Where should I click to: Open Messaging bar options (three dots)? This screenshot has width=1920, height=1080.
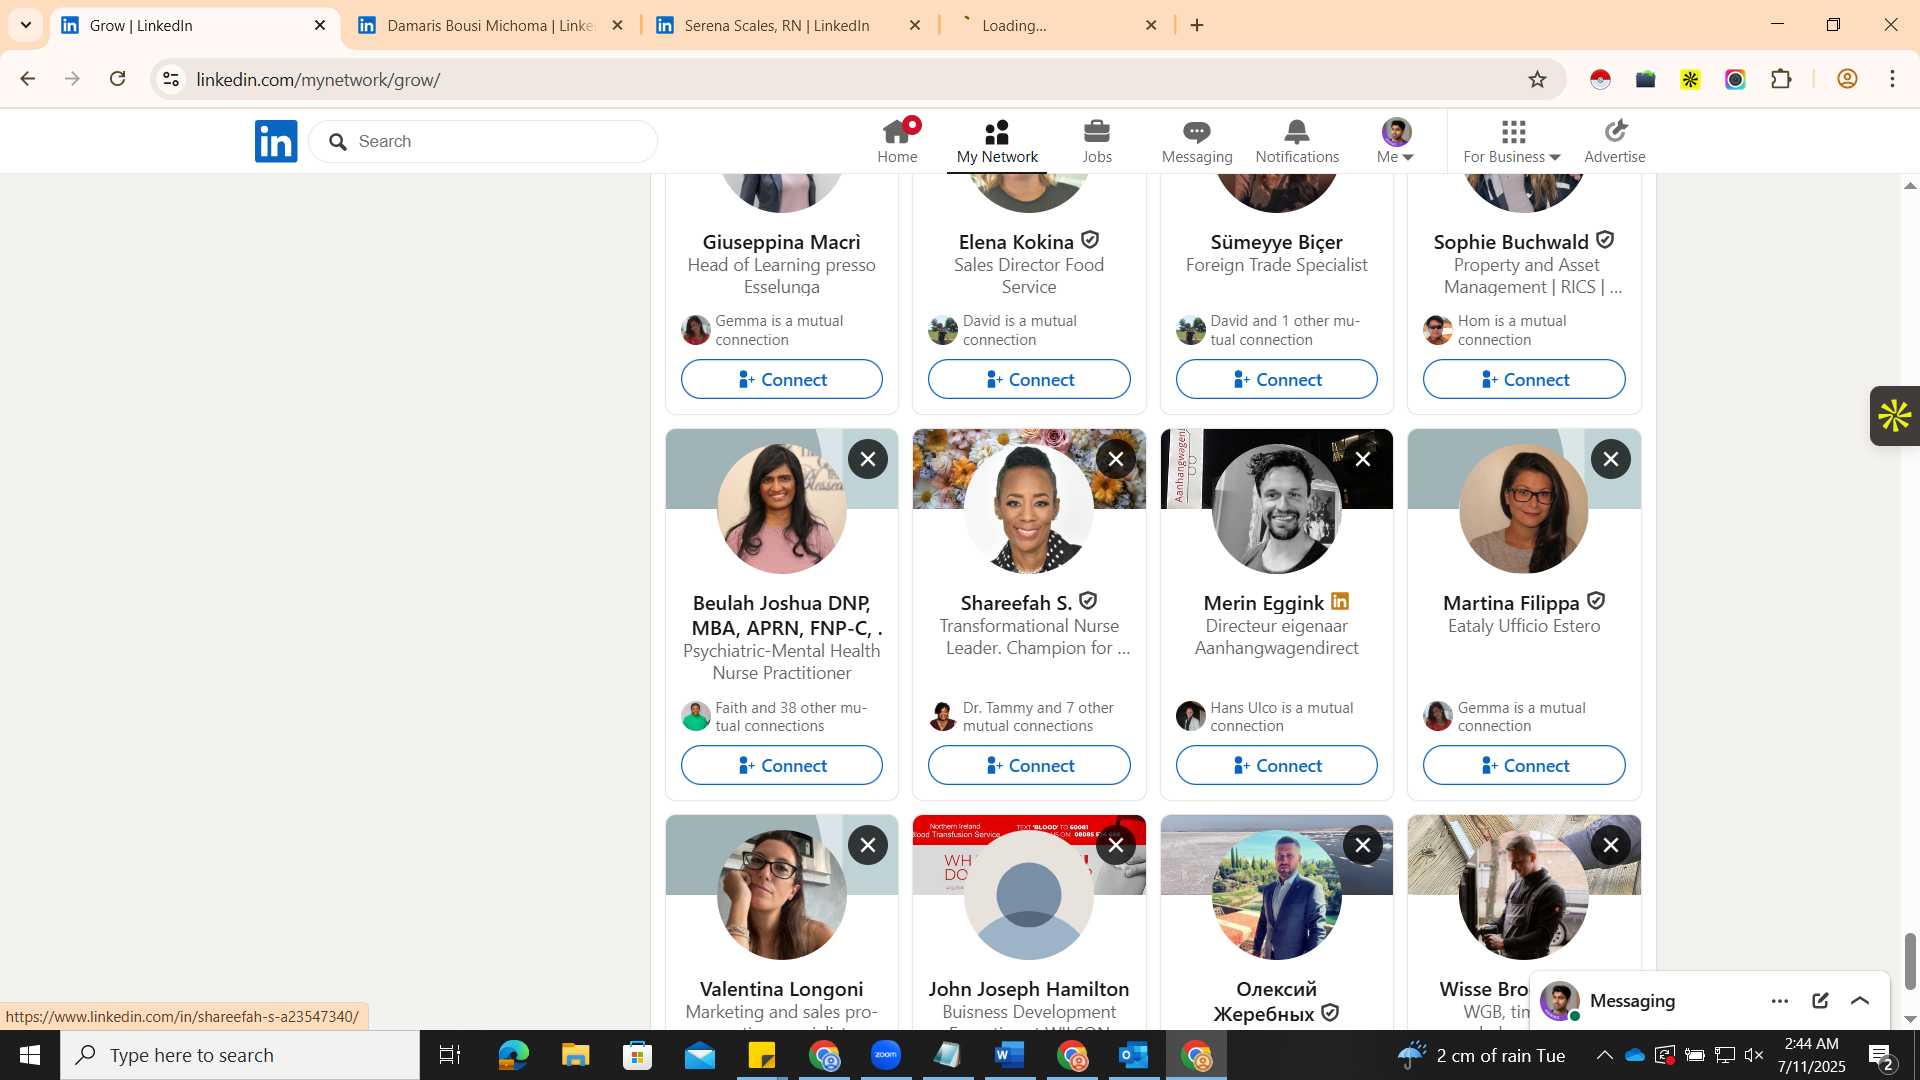point(1780,1000)
